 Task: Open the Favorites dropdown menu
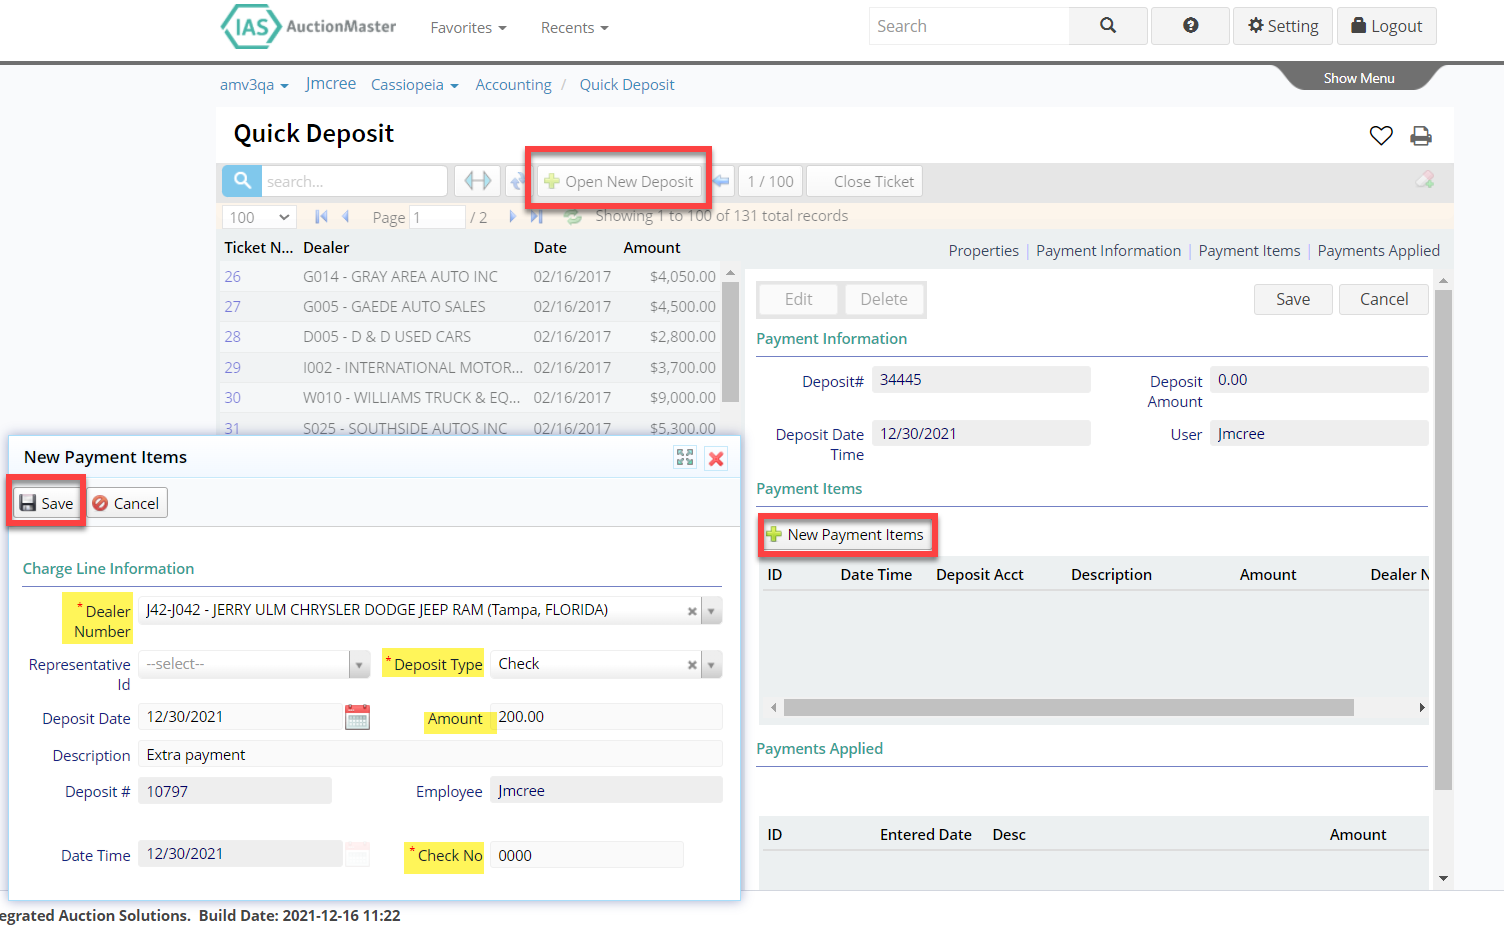point(468,28)
